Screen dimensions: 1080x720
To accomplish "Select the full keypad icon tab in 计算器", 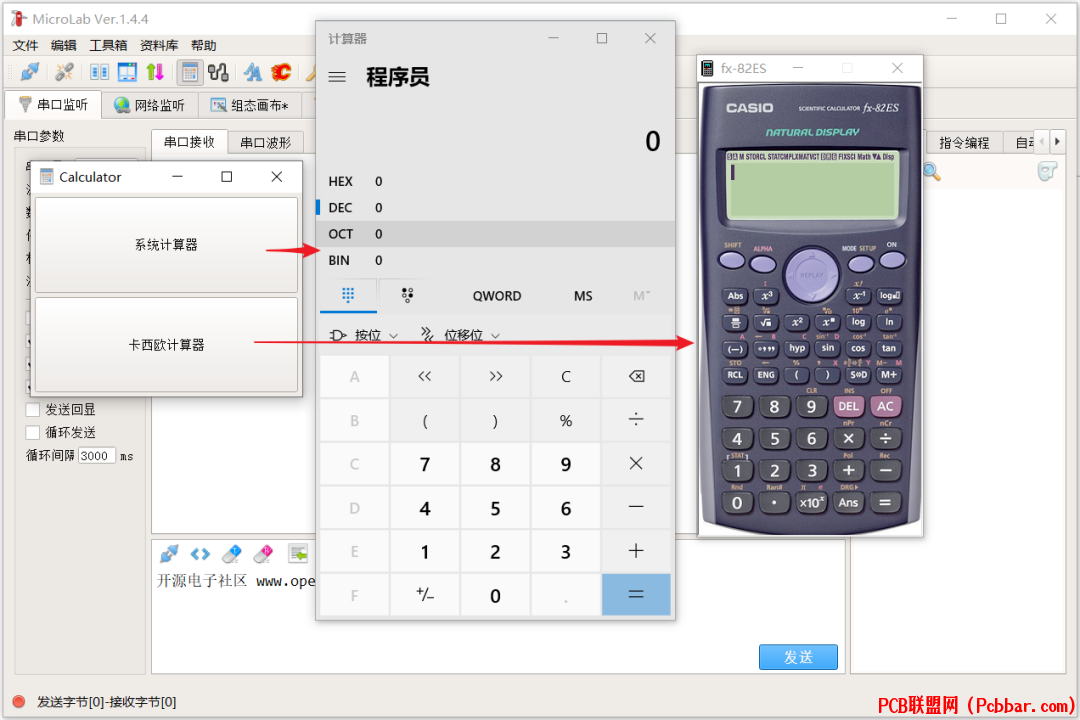I will click(x=349, y=296).
